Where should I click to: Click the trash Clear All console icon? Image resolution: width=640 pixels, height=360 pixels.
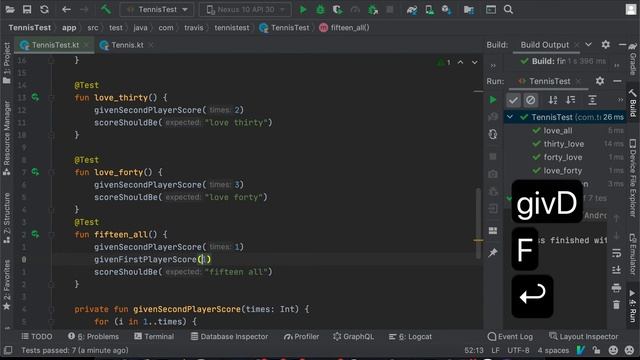pos(616,305)
